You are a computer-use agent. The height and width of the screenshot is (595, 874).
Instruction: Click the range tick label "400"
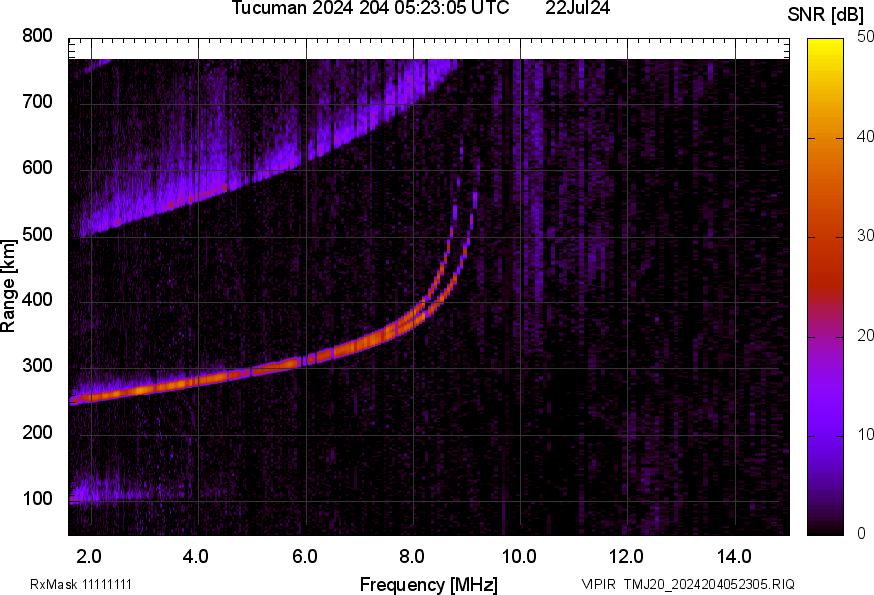(37, 299)
